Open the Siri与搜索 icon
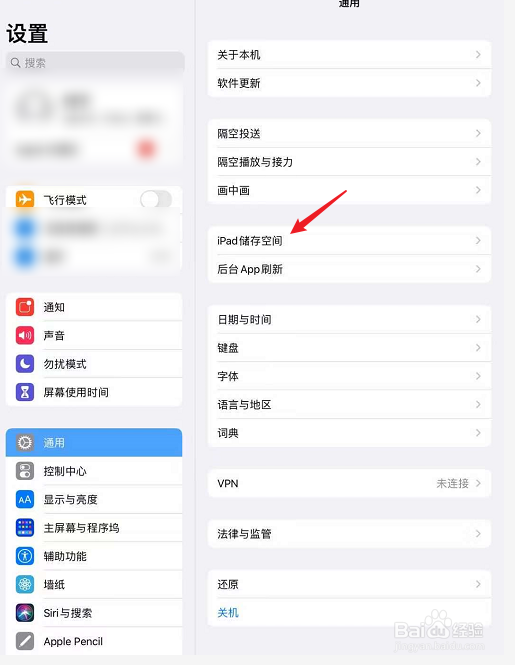This screenshot has height=665, width=515. pyautogui.click(x=25, y=613)
